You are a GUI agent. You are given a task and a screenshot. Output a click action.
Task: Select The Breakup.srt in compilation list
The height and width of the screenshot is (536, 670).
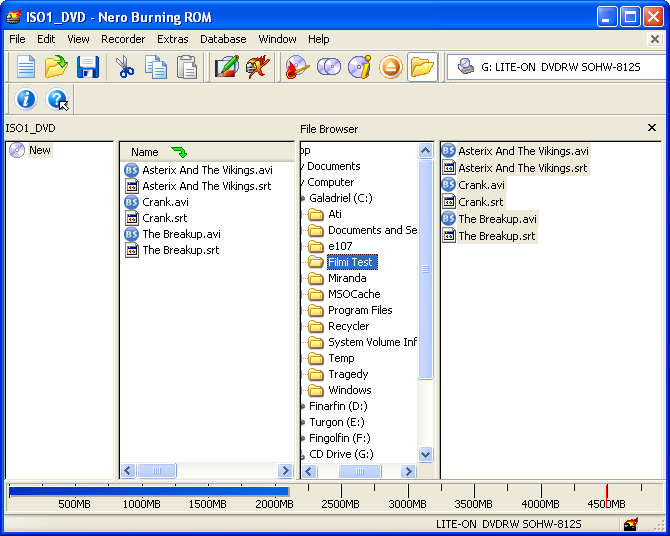click(x=172, y=250)
